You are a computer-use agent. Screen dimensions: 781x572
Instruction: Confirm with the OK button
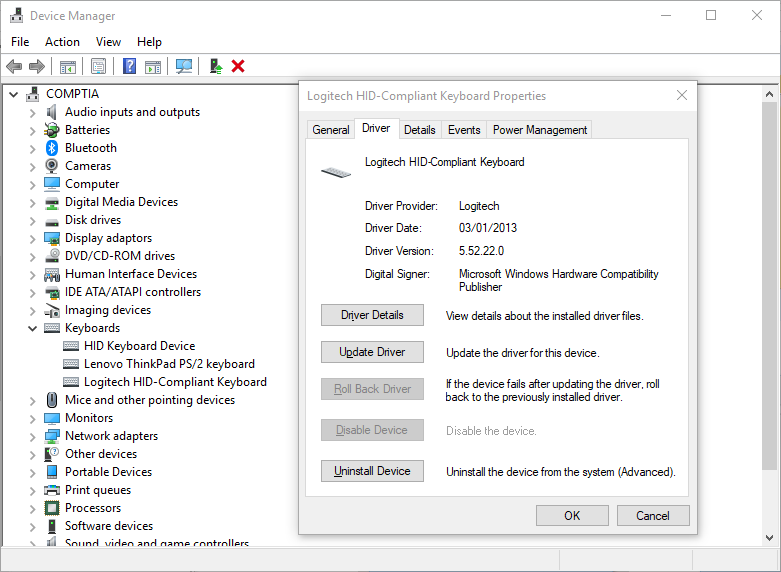coord(572,516)
